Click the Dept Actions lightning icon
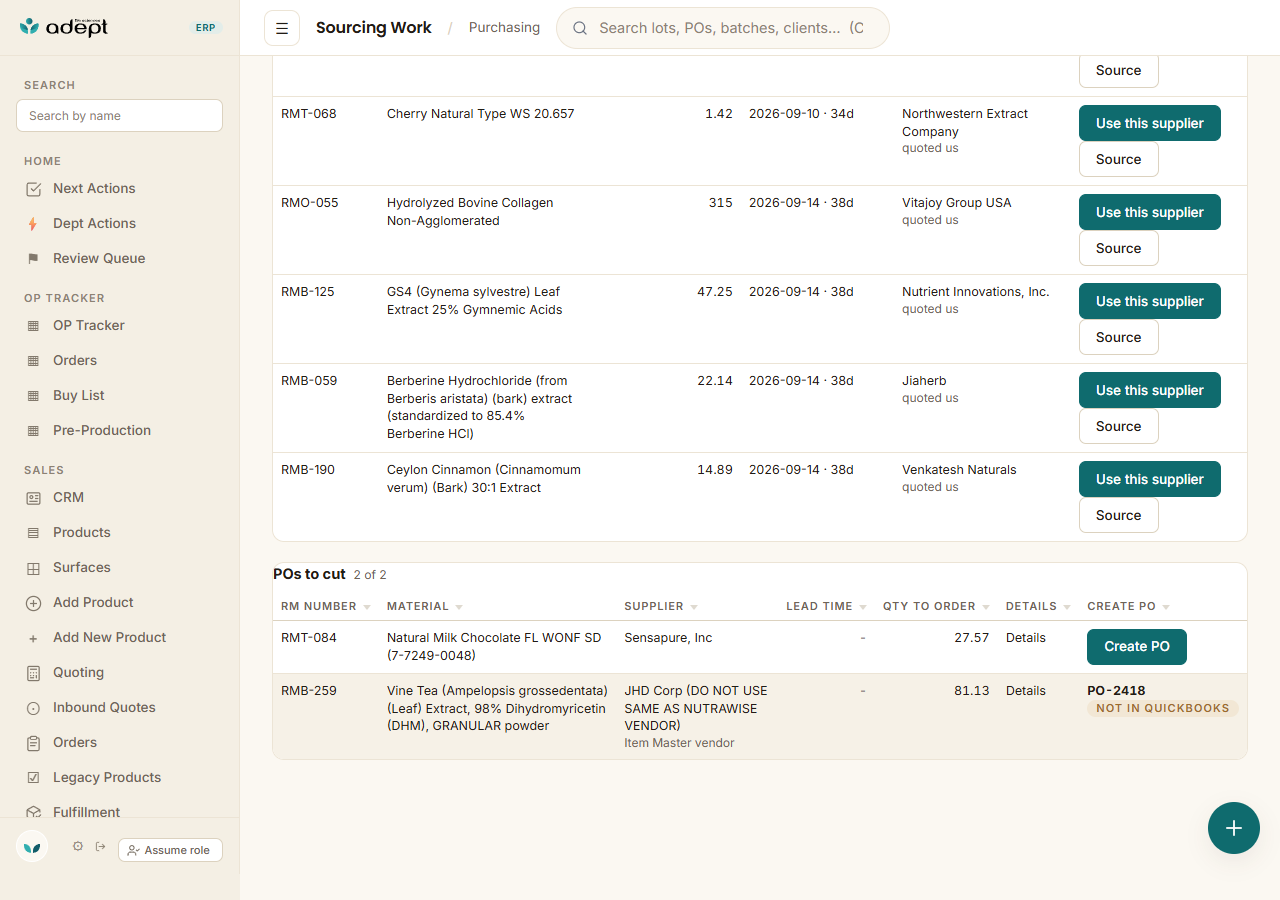This screenshot has height=900, width=1280. [x=33, y=224]
